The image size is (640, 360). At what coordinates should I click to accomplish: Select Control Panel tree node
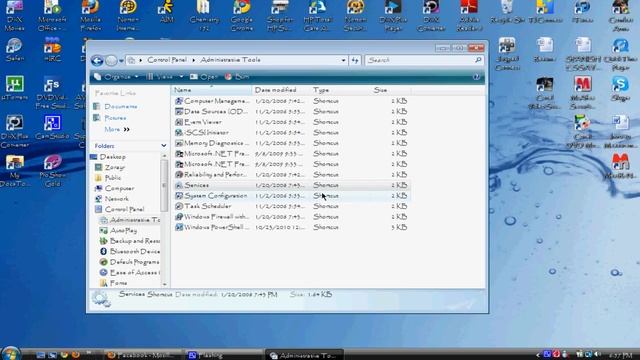pyautogui.click(x=120, y=209)
